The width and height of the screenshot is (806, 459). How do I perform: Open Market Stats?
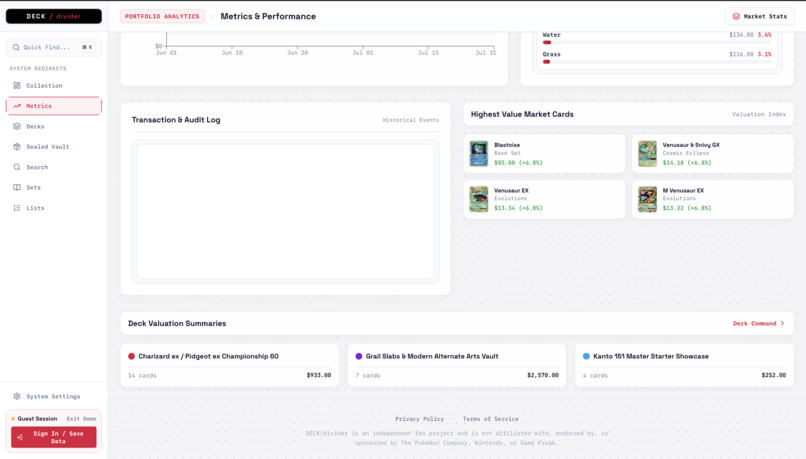pyautogui.click(x=759, y=16)
